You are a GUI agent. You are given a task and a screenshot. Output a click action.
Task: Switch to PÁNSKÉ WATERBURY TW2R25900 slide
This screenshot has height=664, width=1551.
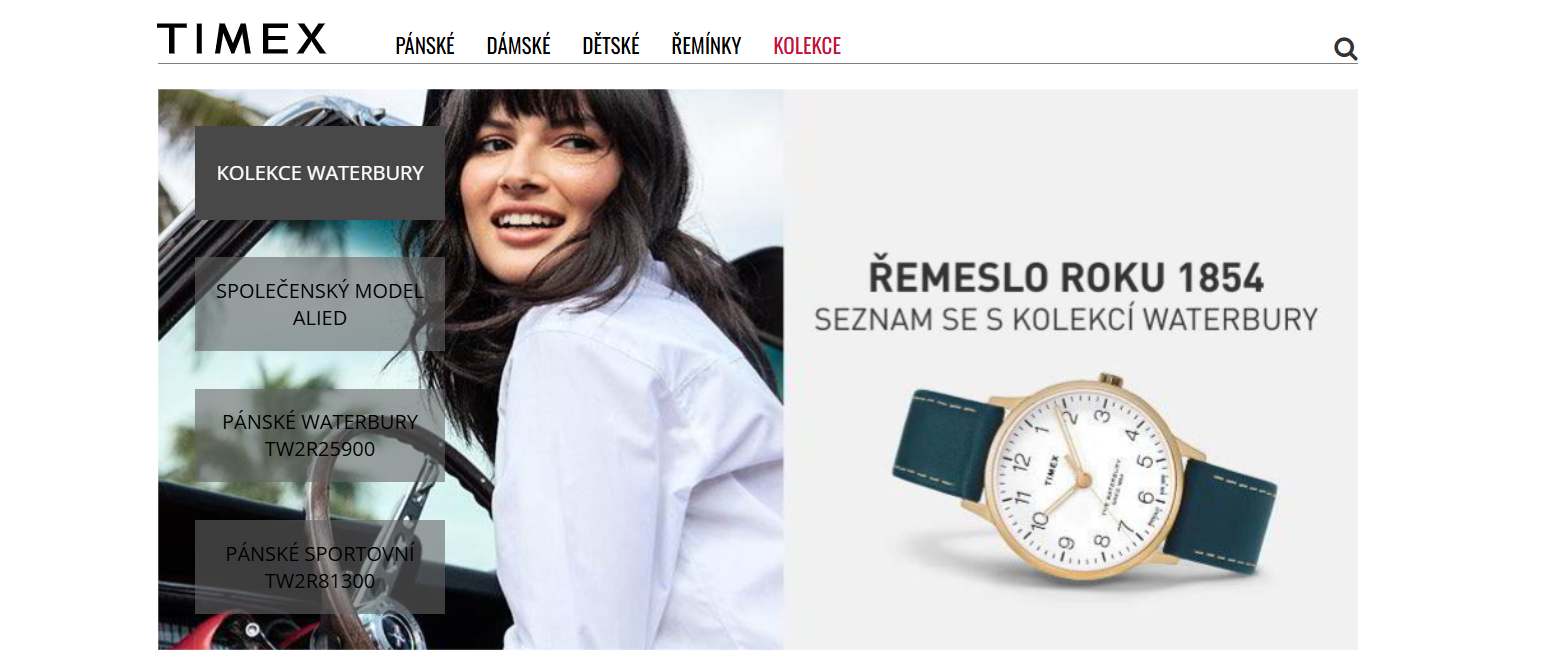(320, 435)
